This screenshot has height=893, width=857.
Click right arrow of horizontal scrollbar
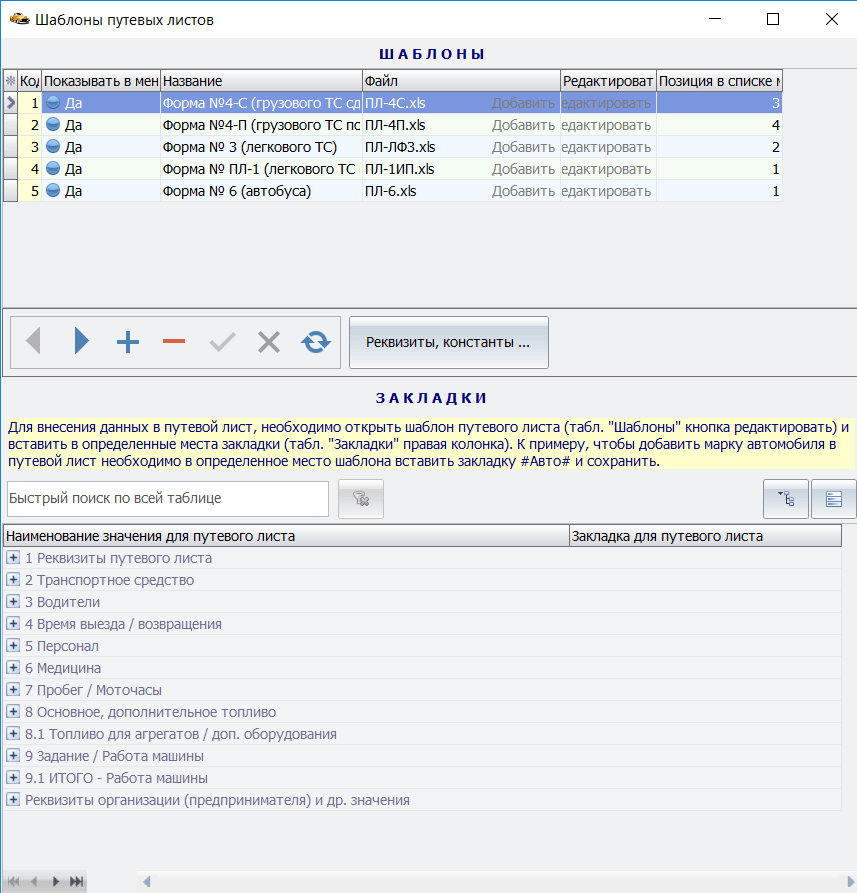point(851,882)
